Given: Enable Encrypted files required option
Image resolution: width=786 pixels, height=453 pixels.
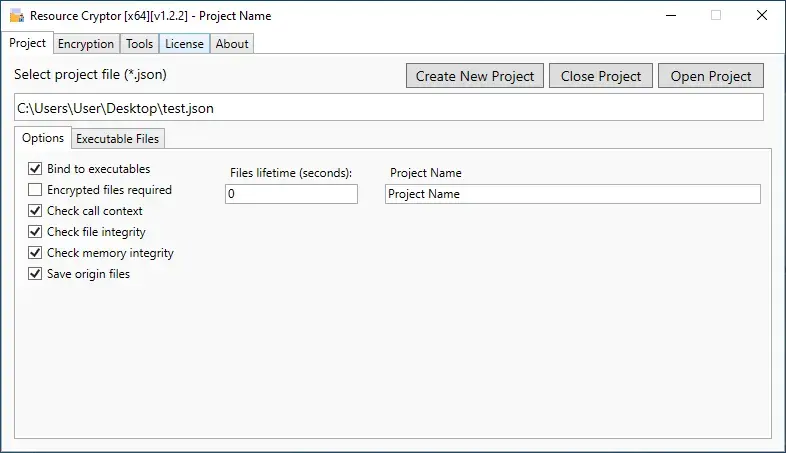Looking at the screenshot, I should [35, 190].
